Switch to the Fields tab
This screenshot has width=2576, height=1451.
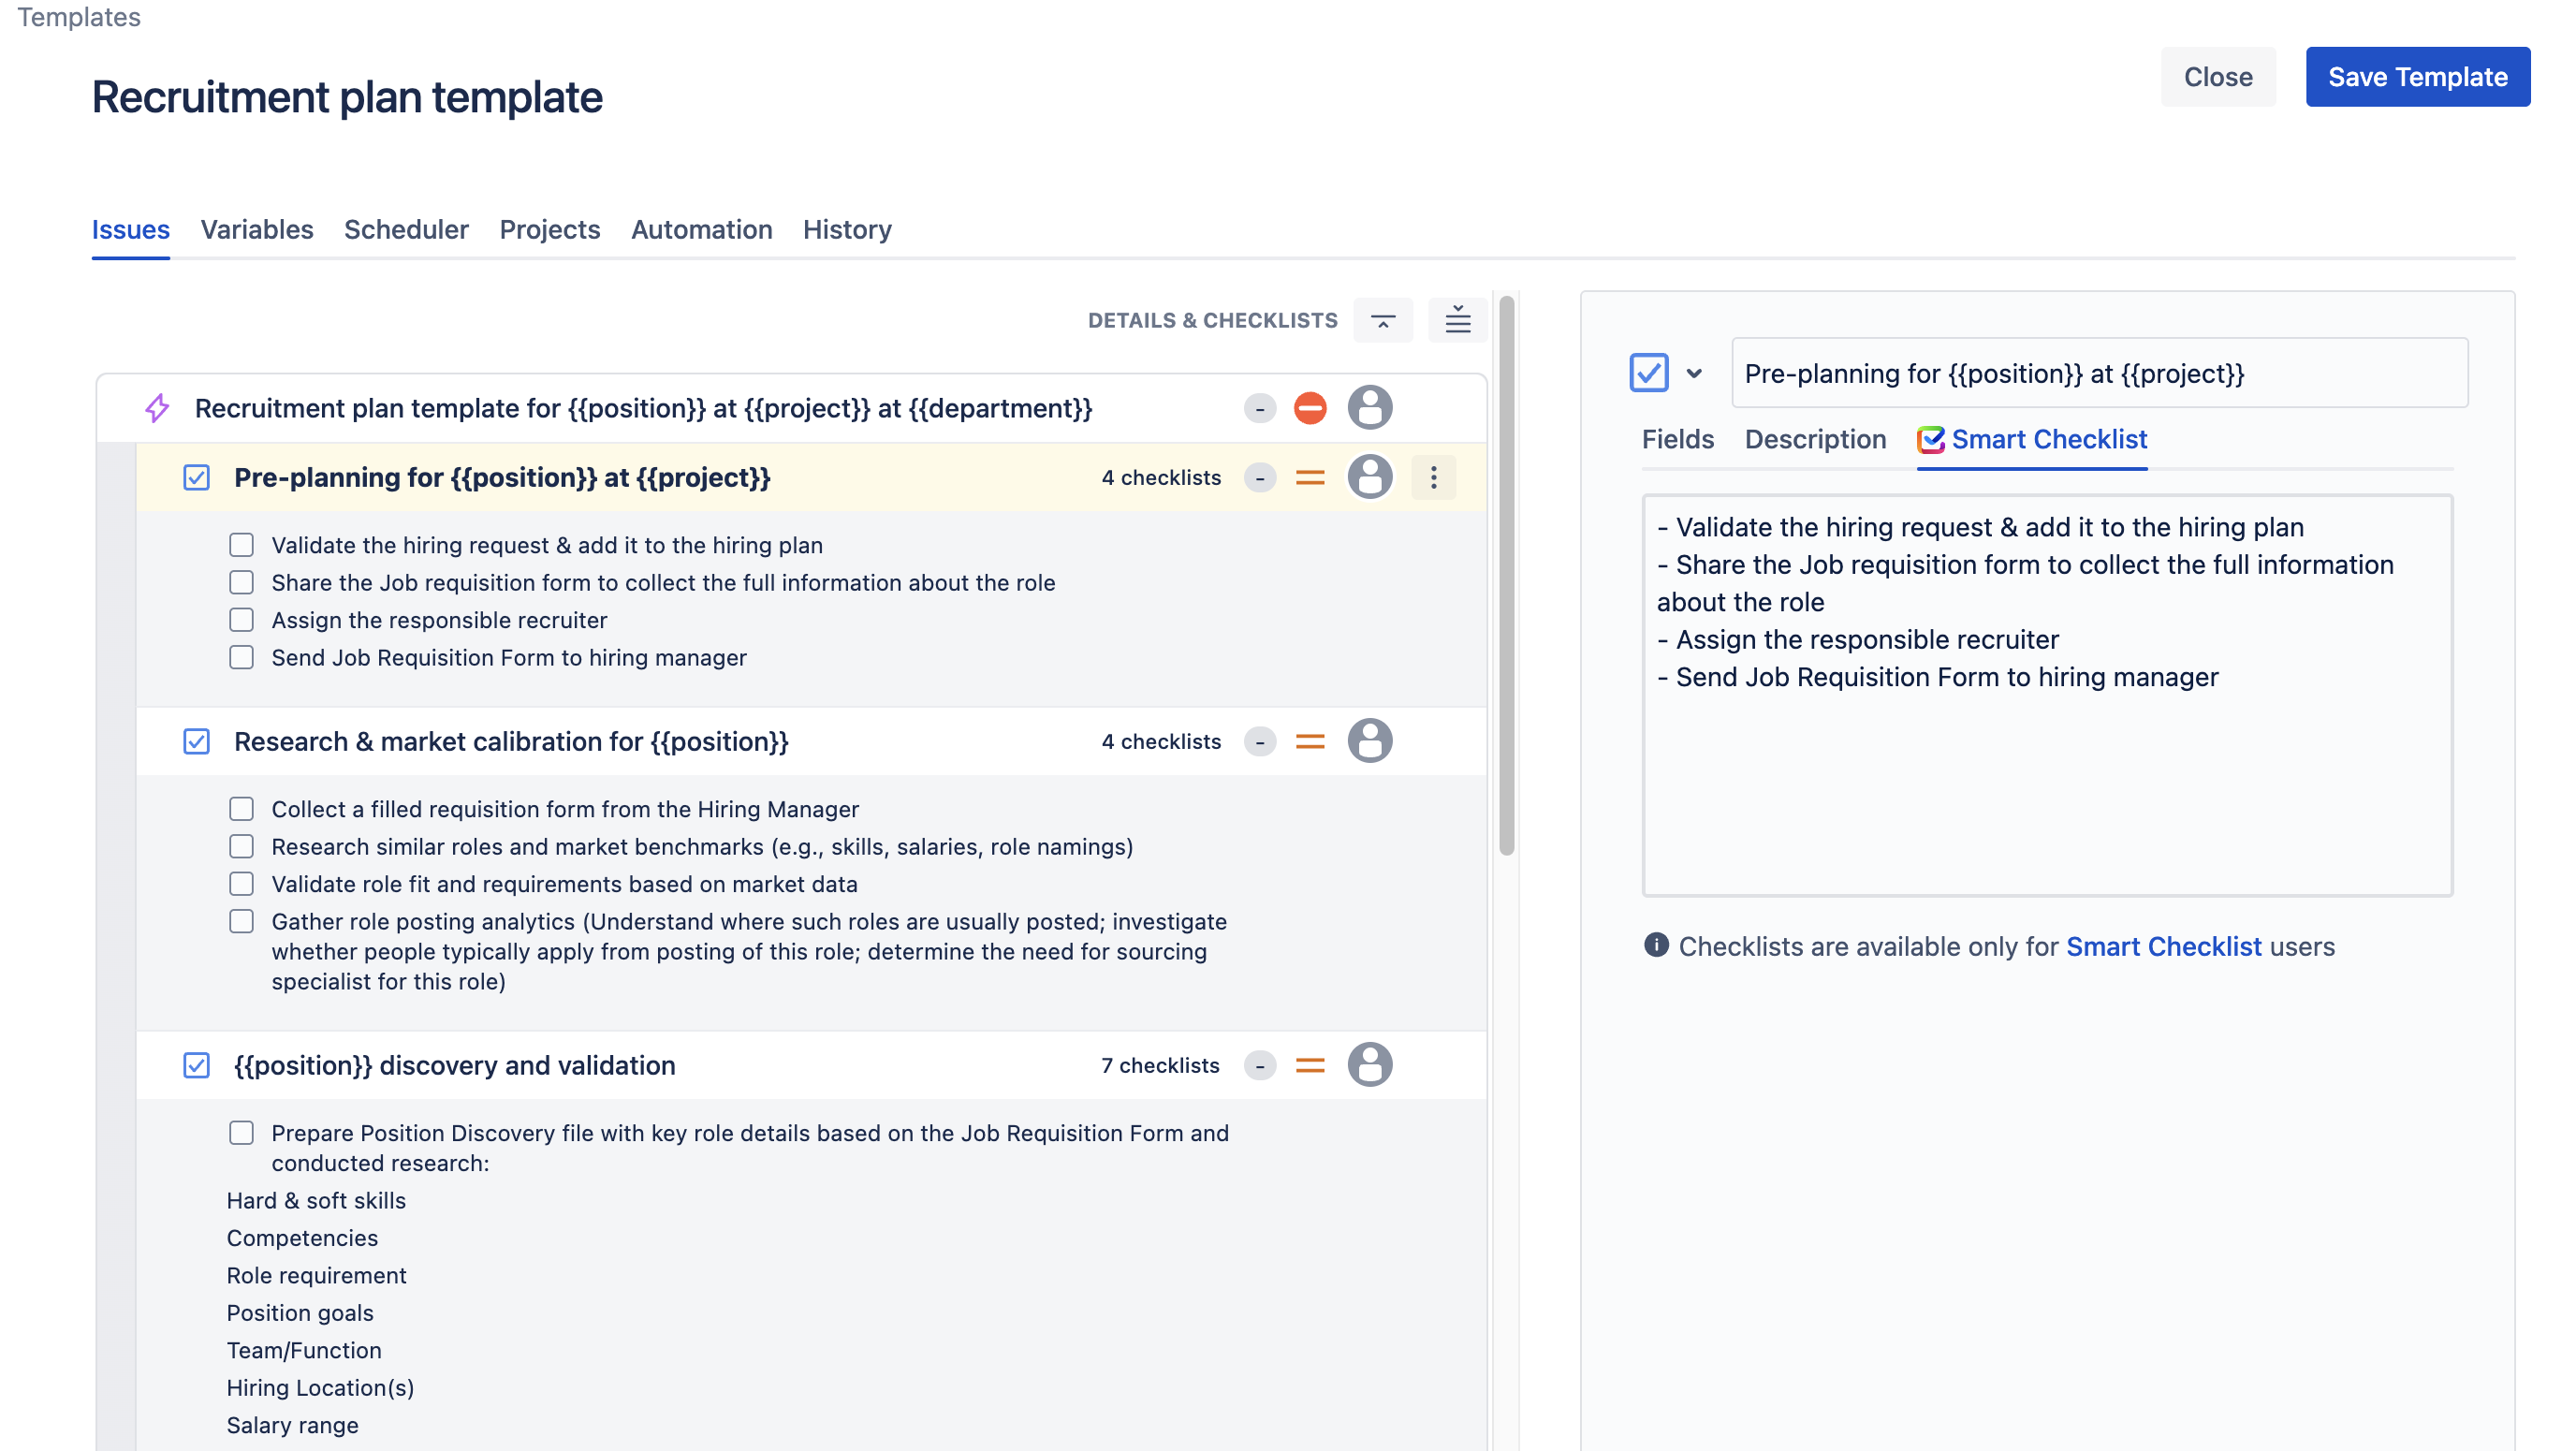click(x=1678, y=440)
